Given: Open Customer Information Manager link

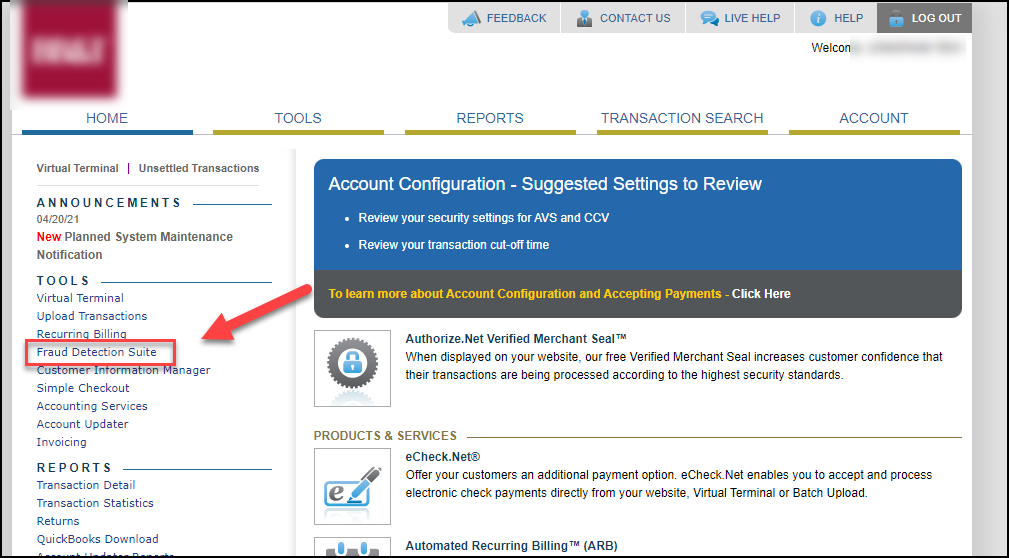Looking at the screenshot, I should tap(124, 370).
